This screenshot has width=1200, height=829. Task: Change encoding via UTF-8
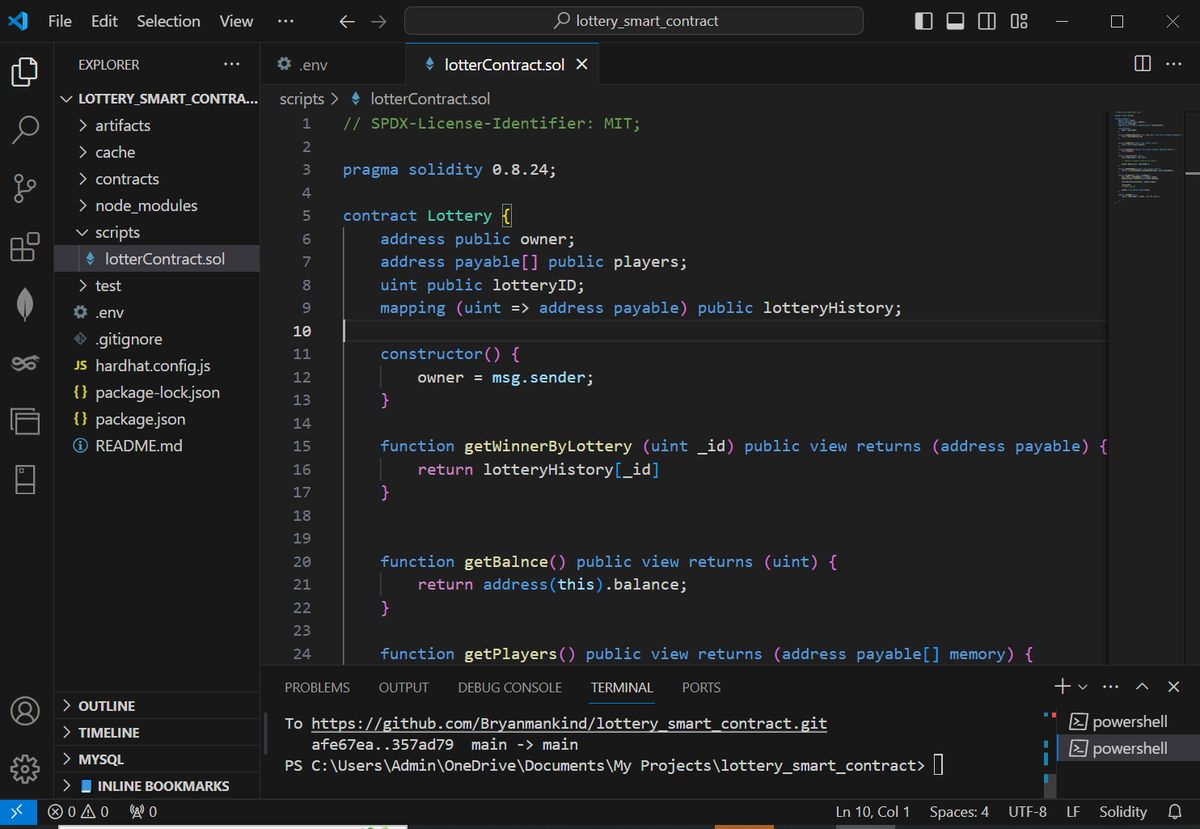(x=1028, y=812)
